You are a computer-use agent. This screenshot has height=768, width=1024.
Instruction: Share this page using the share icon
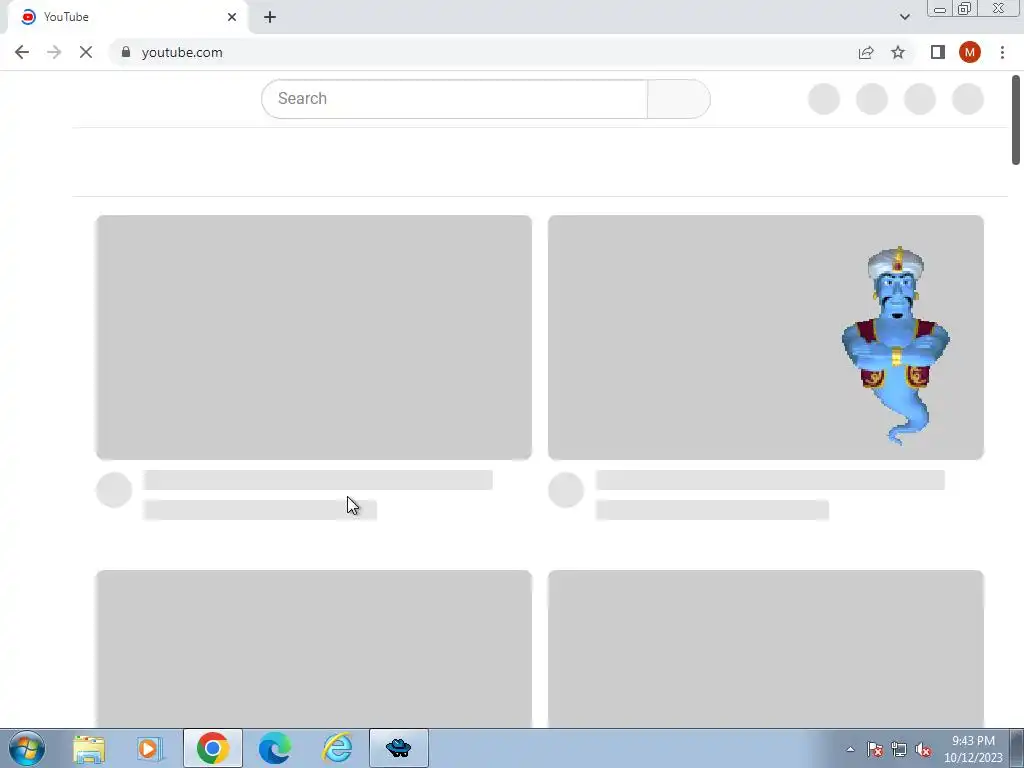click(x=866, y=52)
